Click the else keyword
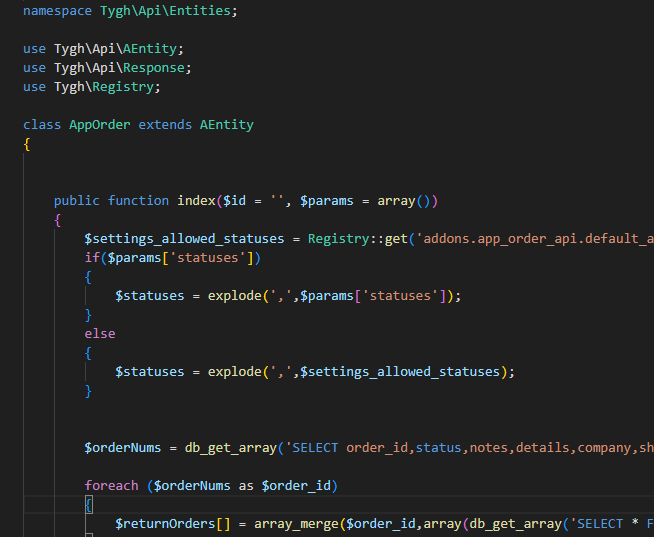The image size is (654, 537). pos(100,333)
